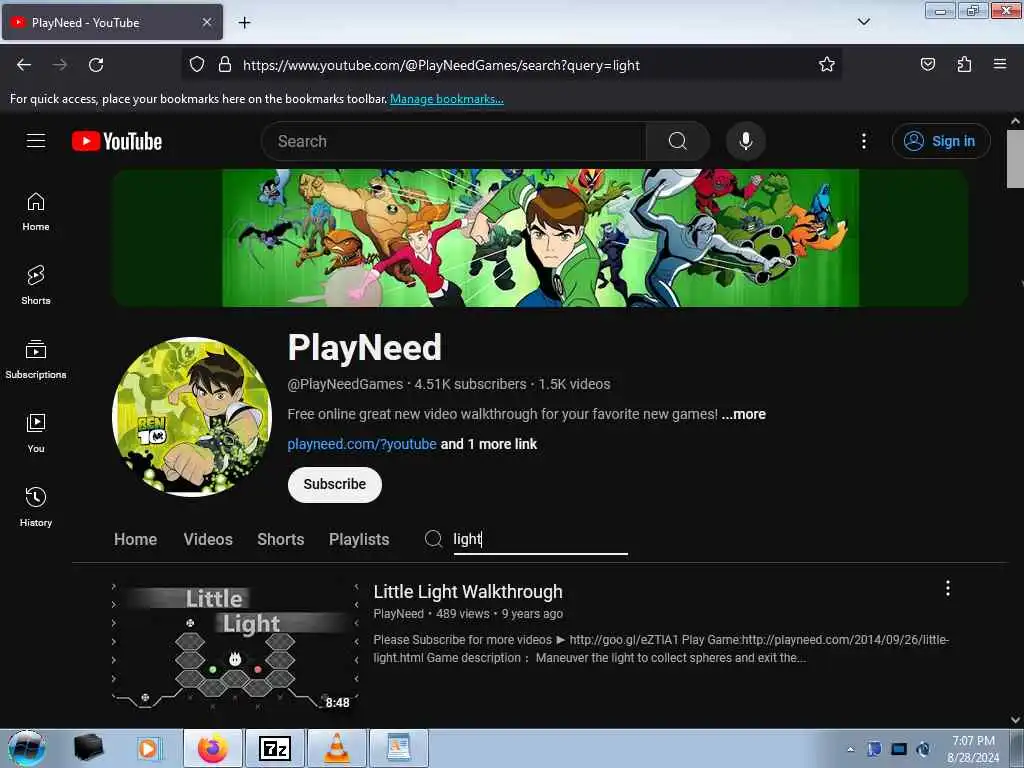Open Shorts in sidebar
This screenshot has height=768, width=1024.
tap(36, 285)
